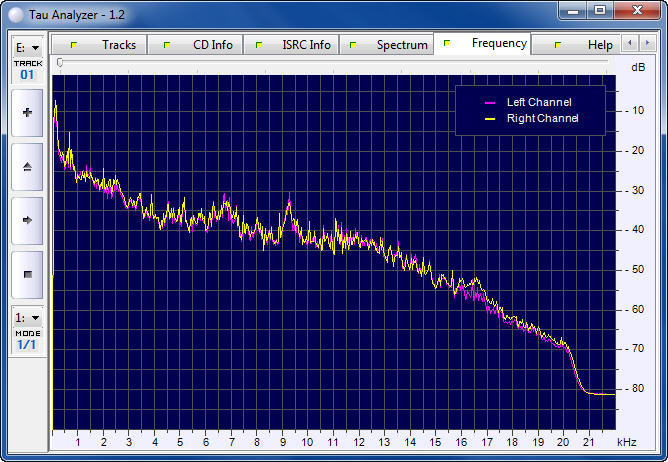Expand the analysis mode 1: dropdown
Viewport: 668px width, 462px height.
(x=27, y=317)
